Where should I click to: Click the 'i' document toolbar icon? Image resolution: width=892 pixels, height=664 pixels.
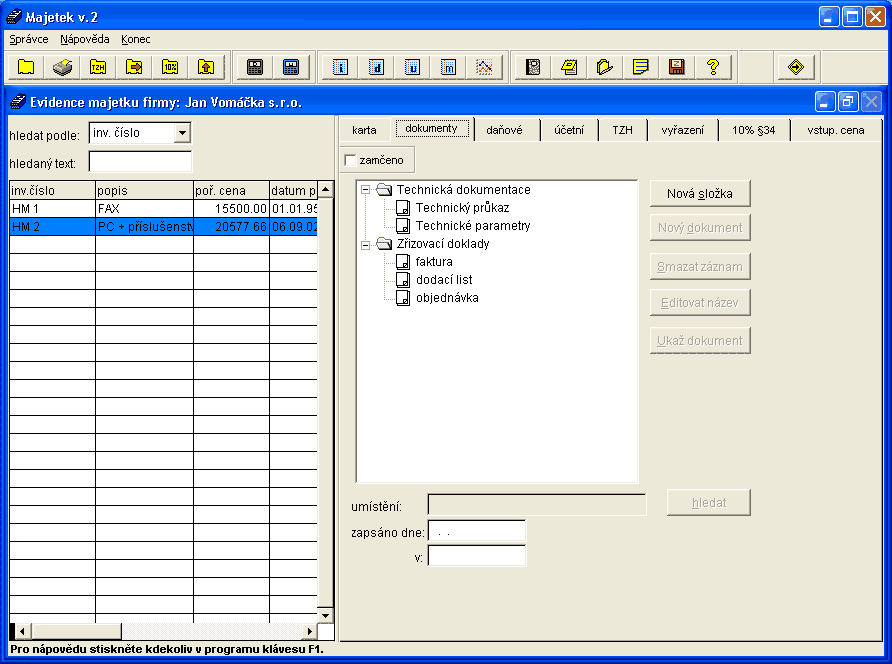[340, 67]
